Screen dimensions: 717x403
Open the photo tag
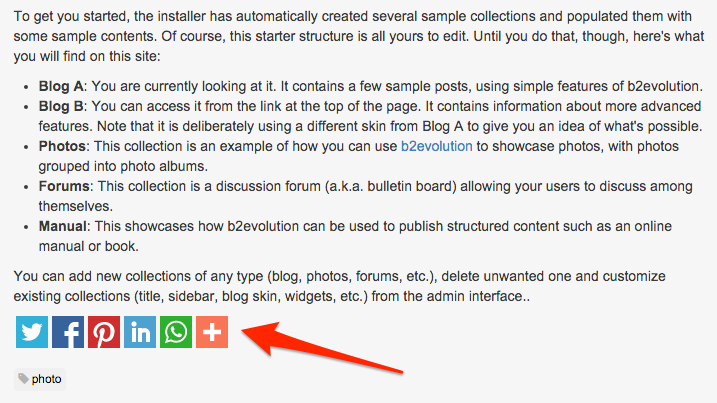pyautogui.click(x=46, y=379)
